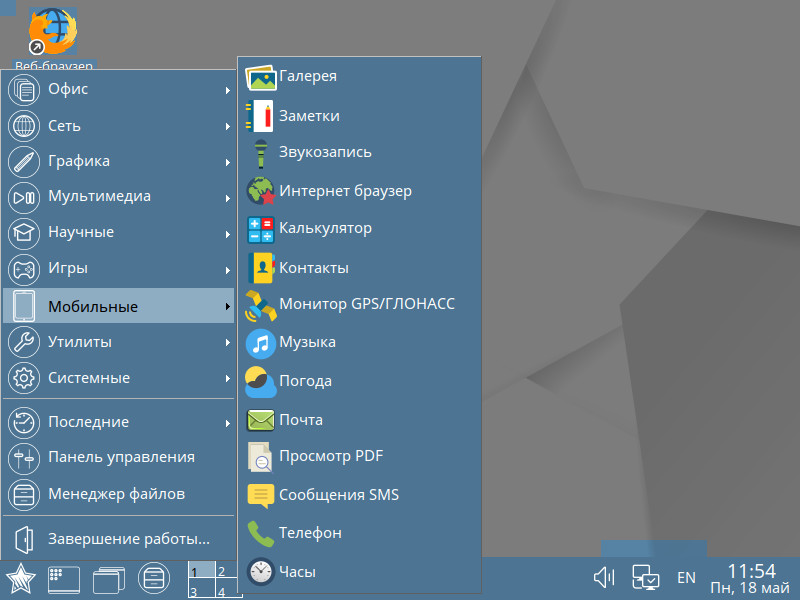Click the EN keyboard layout indicator
This screenshot has width=800, height=600.
coord(686,578)
